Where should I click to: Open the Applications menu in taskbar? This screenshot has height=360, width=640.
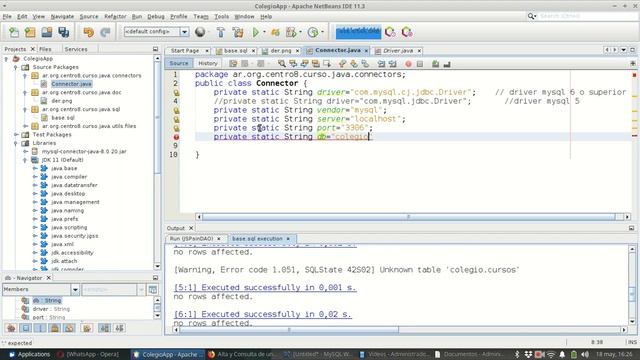point(29,354)
